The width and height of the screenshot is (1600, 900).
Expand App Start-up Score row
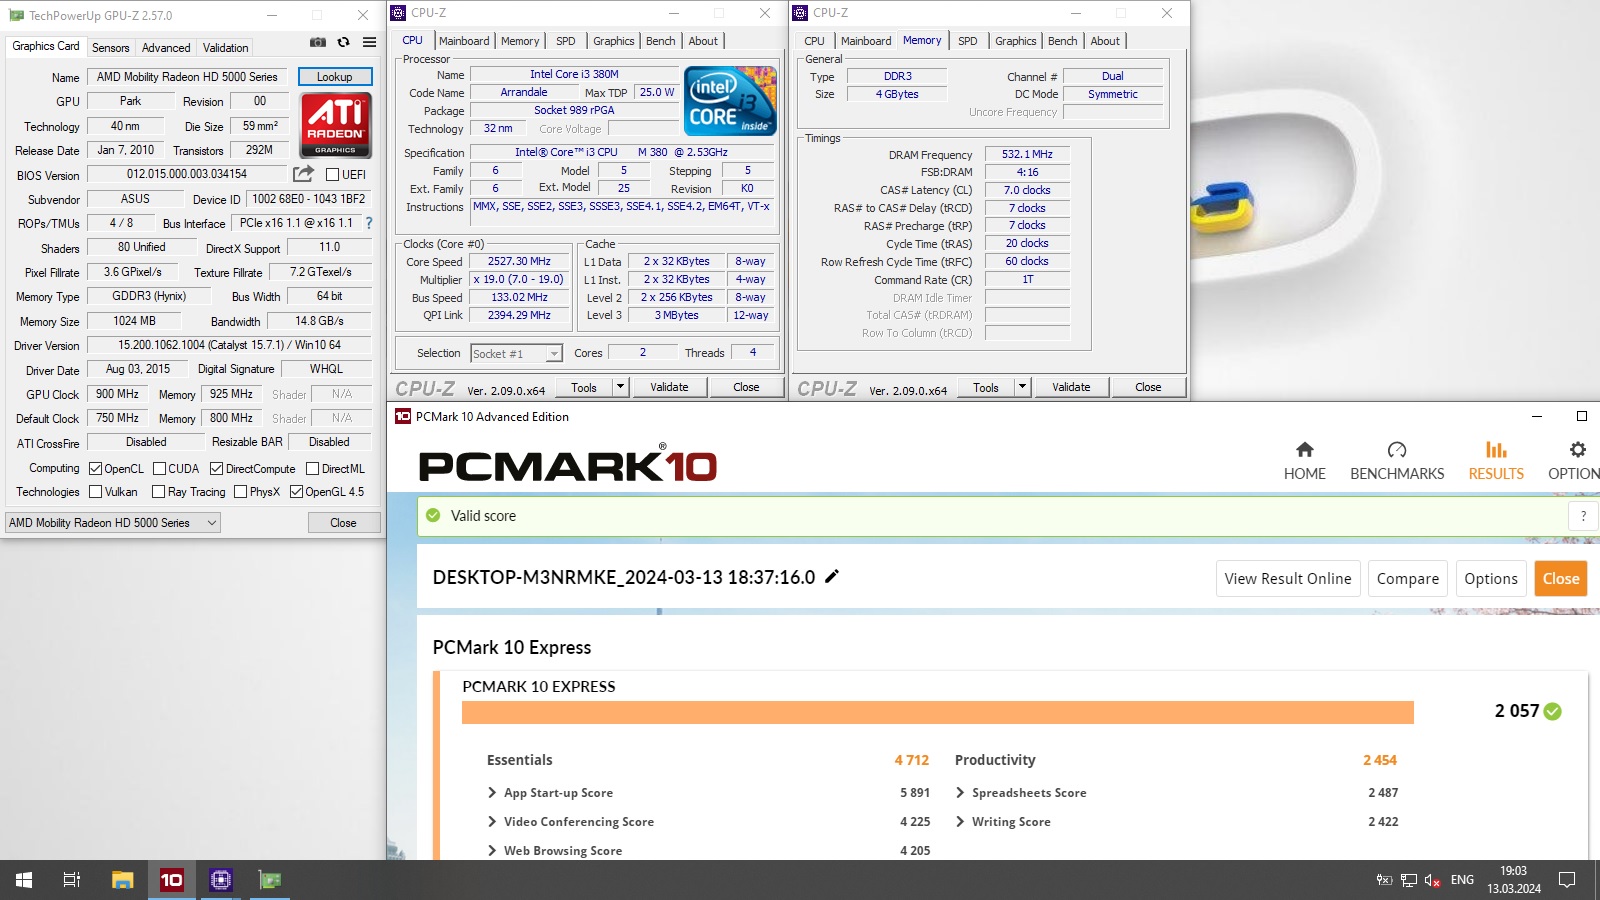tap(492, 792)
